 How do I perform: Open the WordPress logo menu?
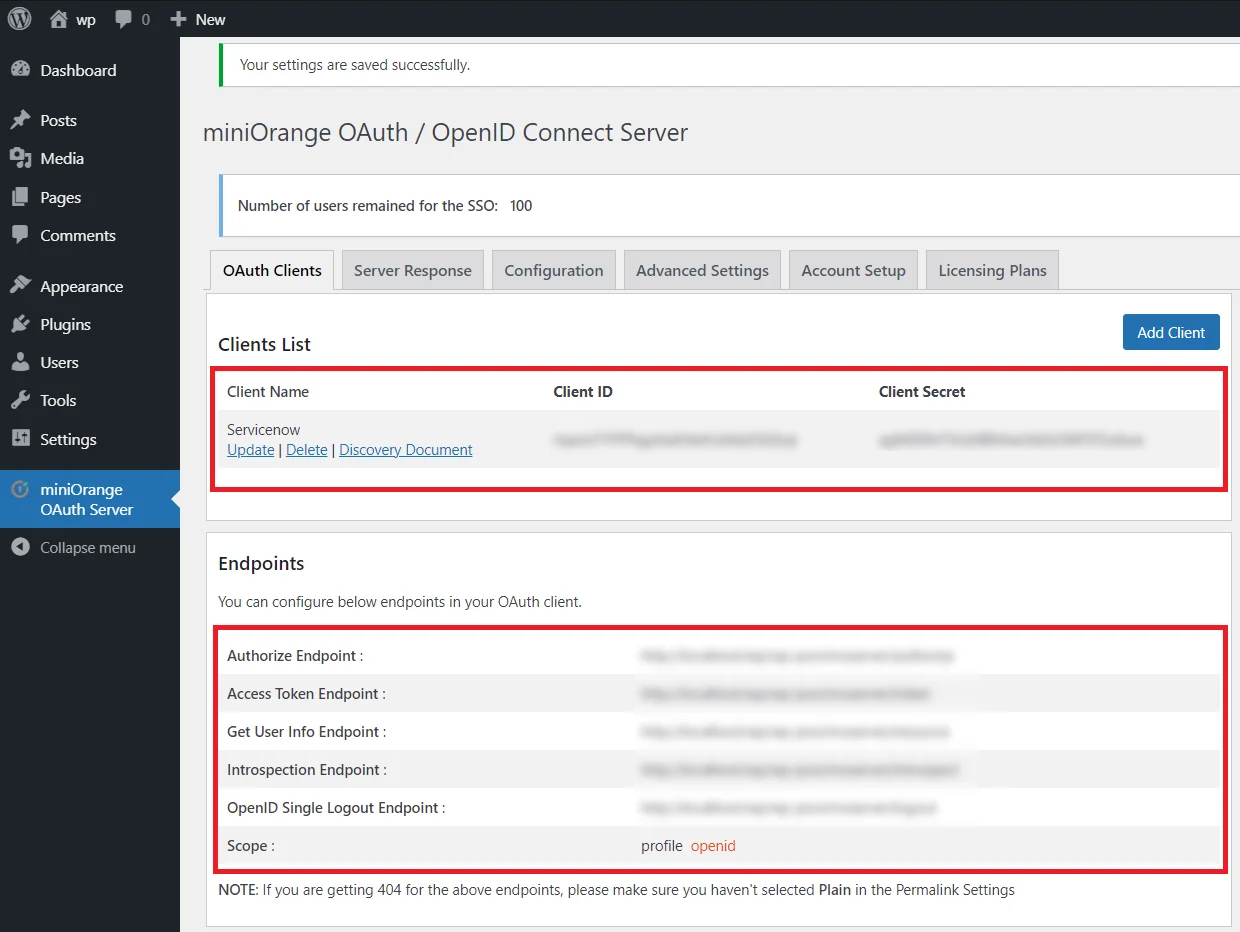point(20,19)
